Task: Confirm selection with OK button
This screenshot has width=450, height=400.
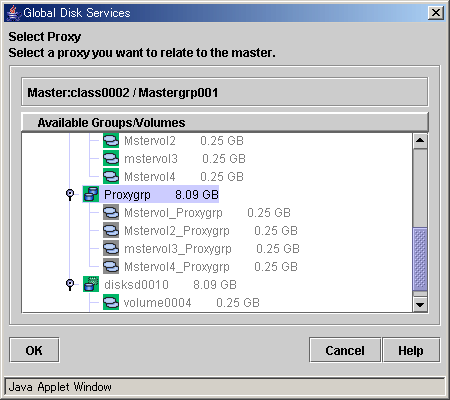Action: 34,350
